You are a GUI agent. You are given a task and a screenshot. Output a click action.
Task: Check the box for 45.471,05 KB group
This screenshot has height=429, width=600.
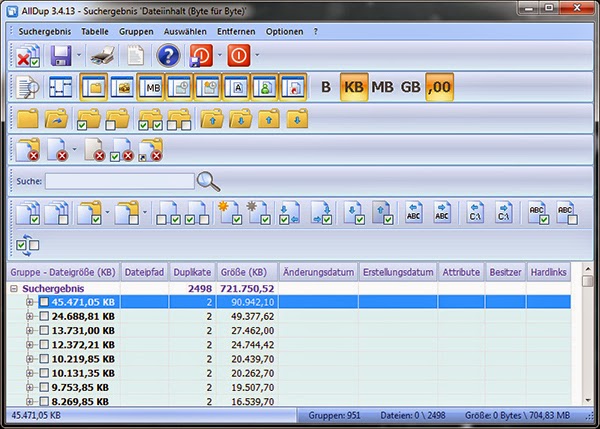(x=44, y=302)
